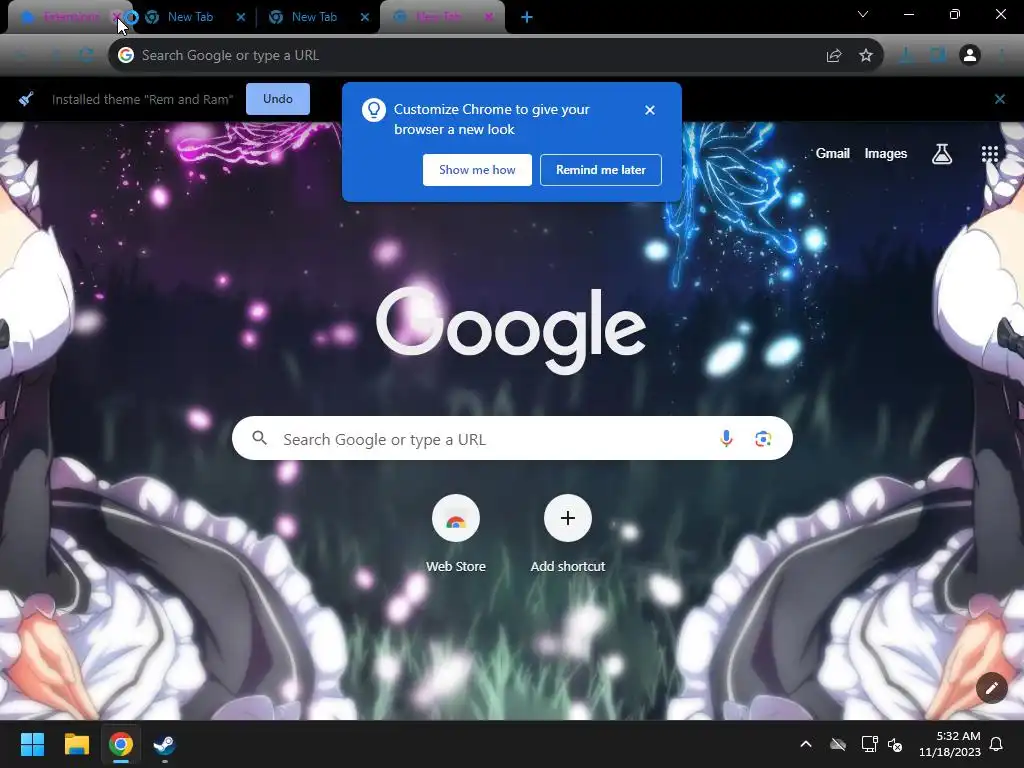Start voice search with microphone icon
Viewport: 1024px width, 768px height.
tap(726, 438)
